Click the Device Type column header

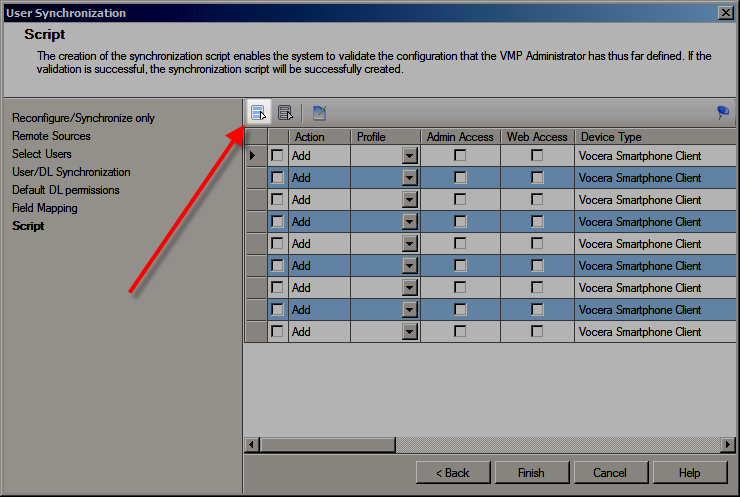[x=655, y=137]
